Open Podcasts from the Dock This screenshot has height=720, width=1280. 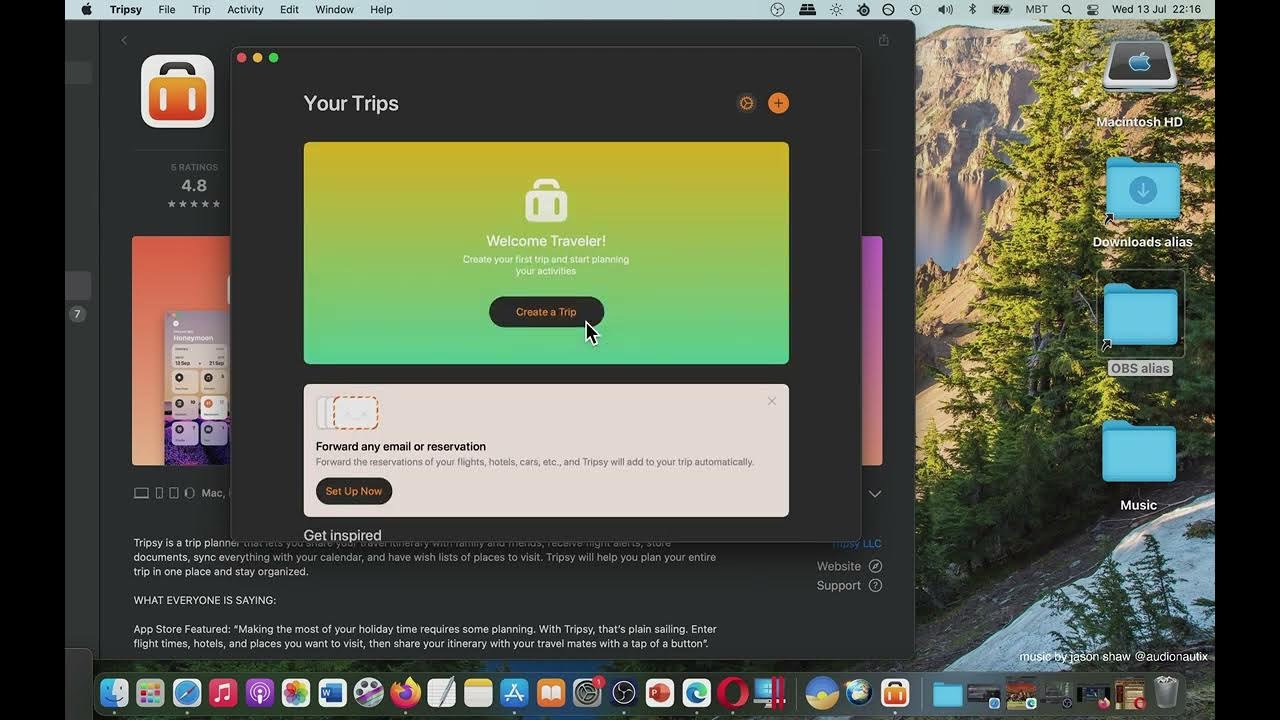pyautogui.click(x=260, y=692)
